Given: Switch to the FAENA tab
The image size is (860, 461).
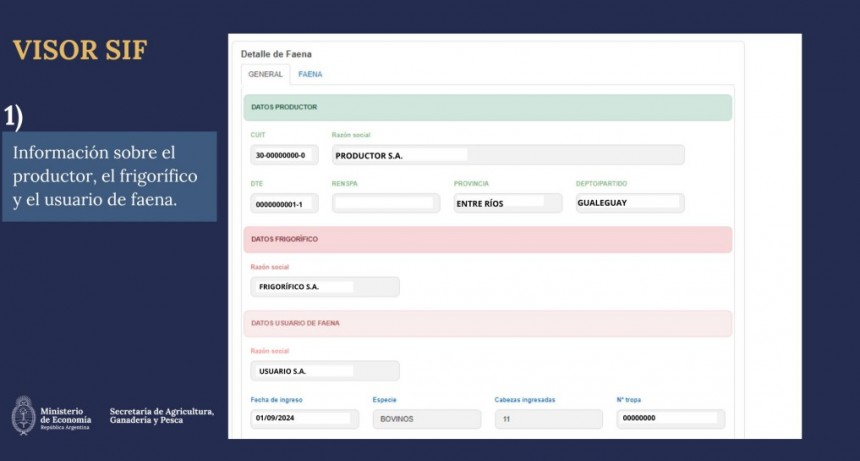Looking at the screenshot, I should click(x=310, y=74).
